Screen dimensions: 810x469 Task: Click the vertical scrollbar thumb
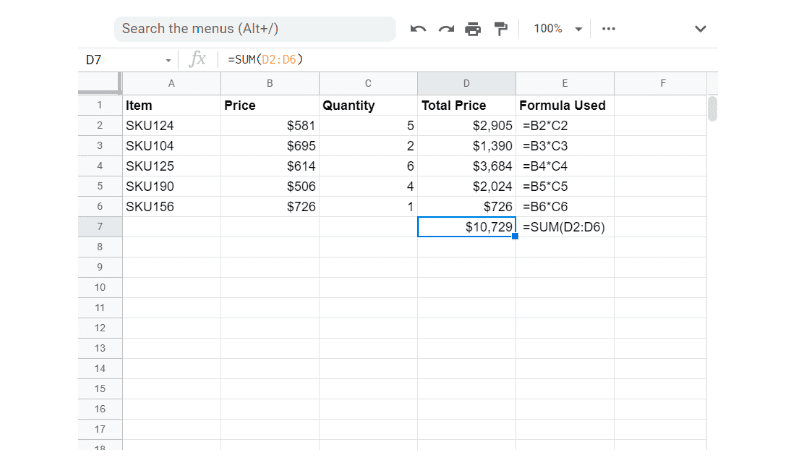712,108
